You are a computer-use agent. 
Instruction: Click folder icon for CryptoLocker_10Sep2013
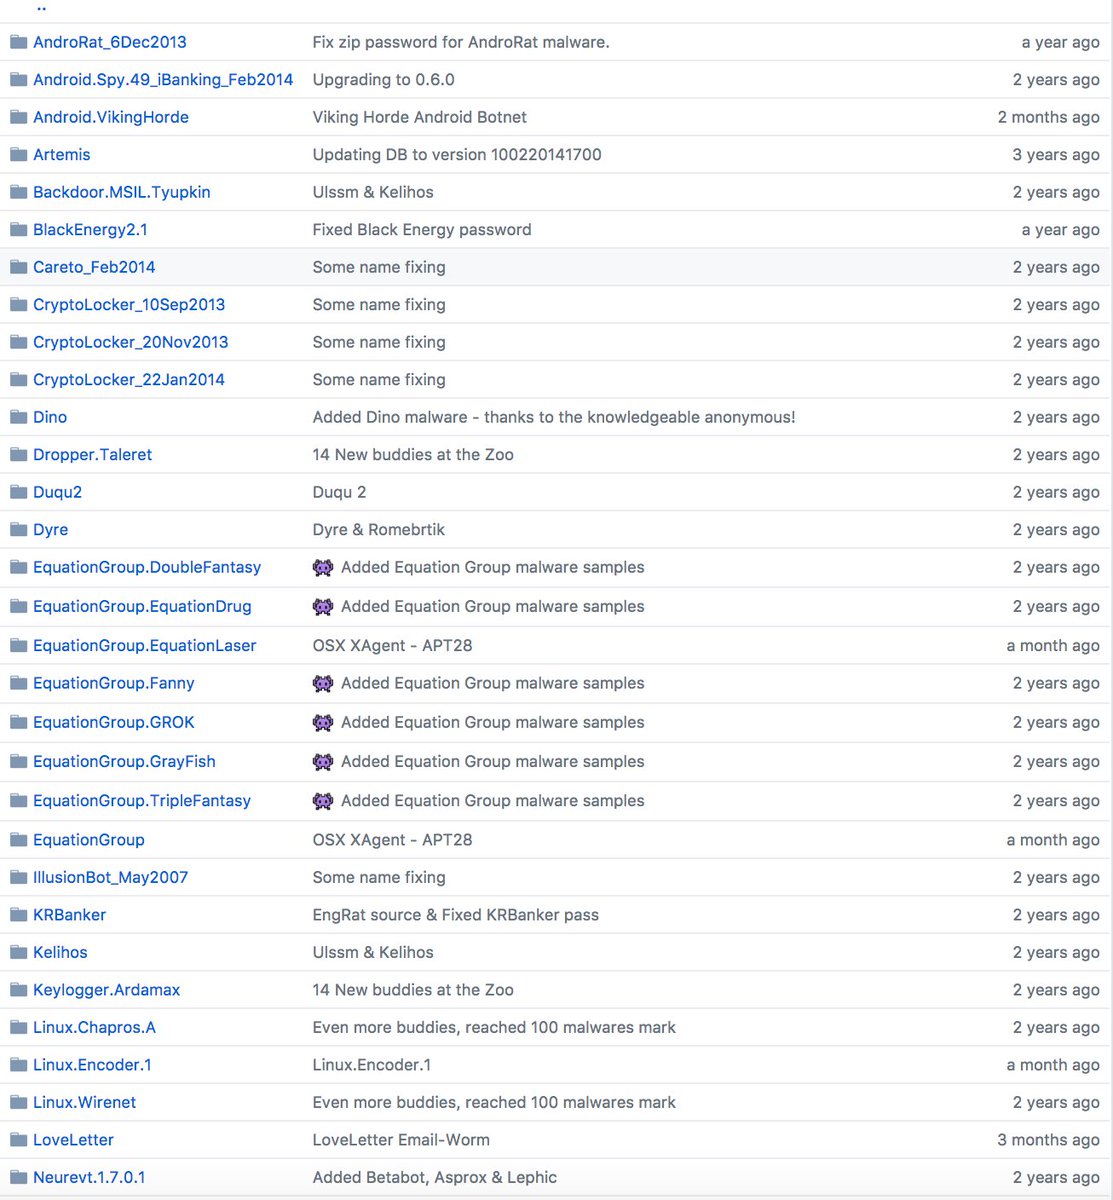point(18,304)
